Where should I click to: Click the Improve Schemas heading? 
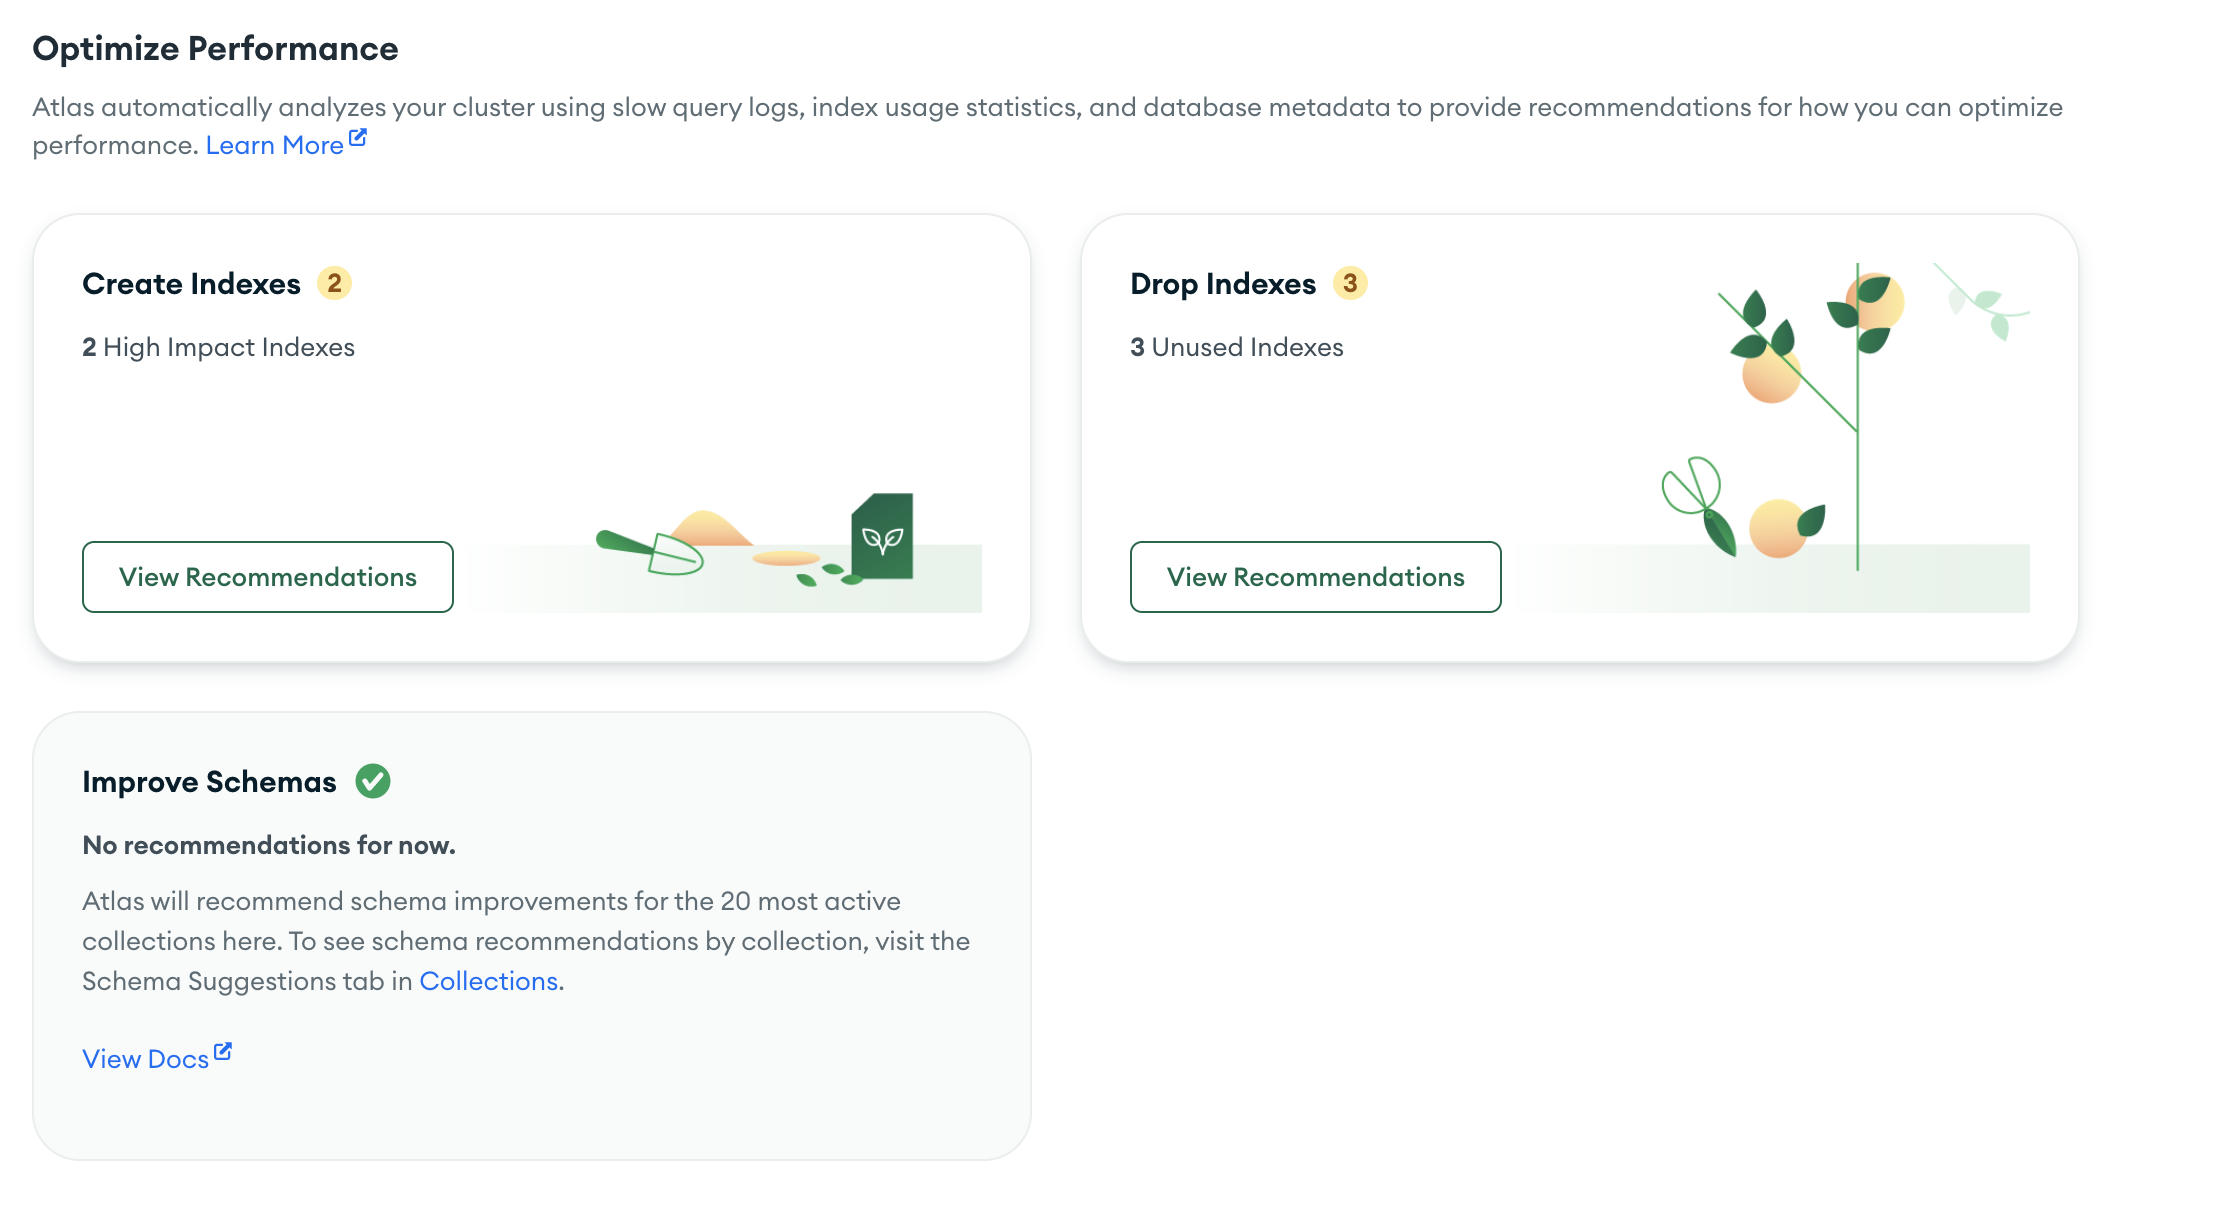pyautogui.click(x=209, y=782)
